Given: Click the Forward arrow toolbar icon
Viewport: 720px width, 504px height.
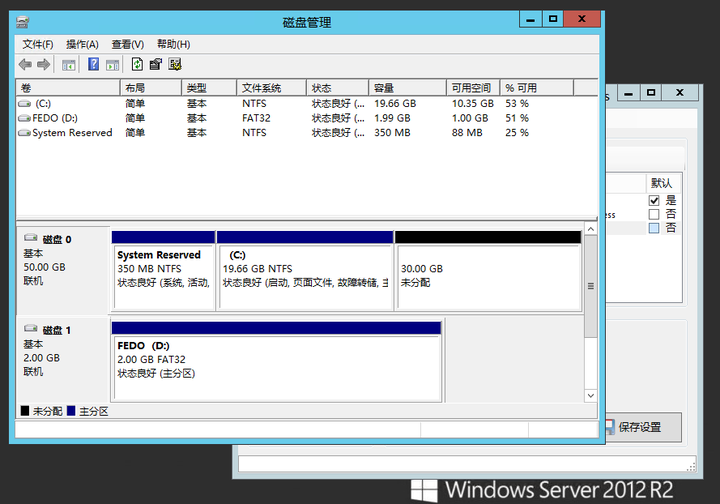Looking at the screenshot, I should [43, 64].
